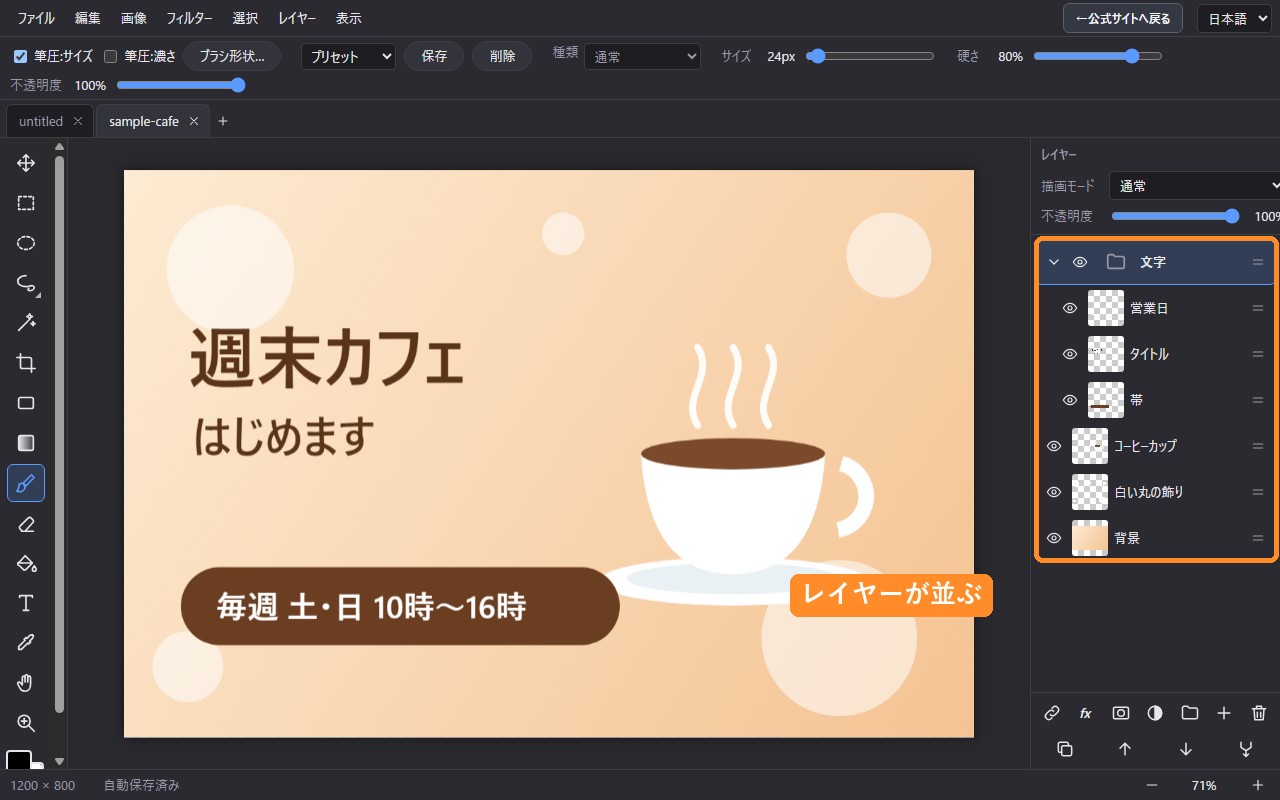Click the 削除 preset button
Screen dimensions: 1280x800
pos(502,56)
